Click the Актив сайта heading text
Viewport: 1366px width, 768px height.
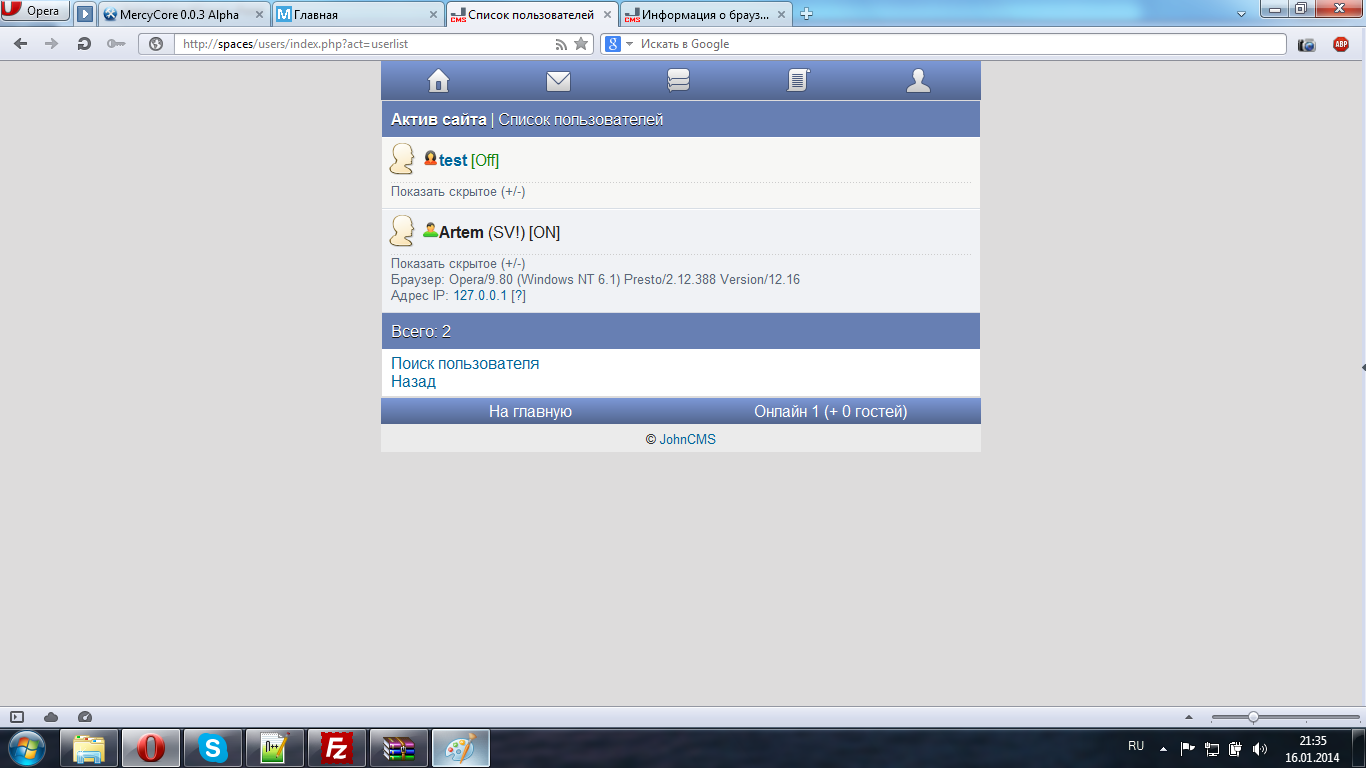[439, 119]
